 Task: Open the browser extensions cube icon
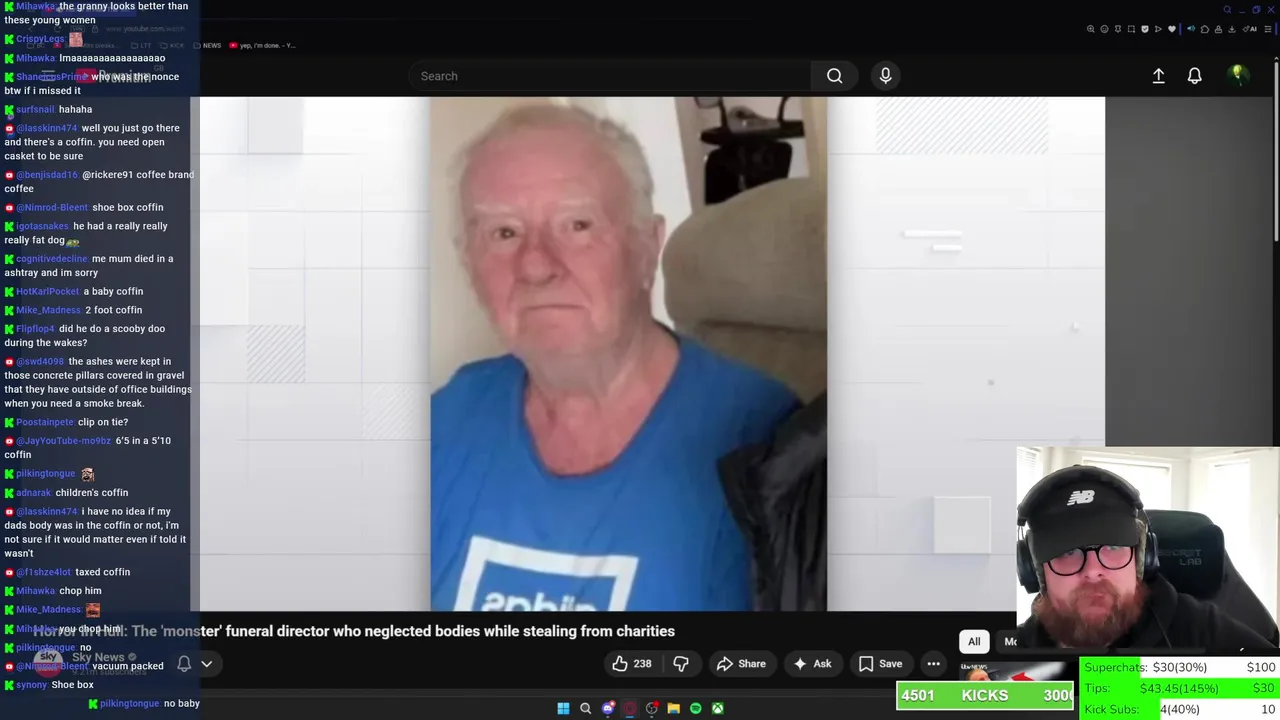(x=1205, y=29)
